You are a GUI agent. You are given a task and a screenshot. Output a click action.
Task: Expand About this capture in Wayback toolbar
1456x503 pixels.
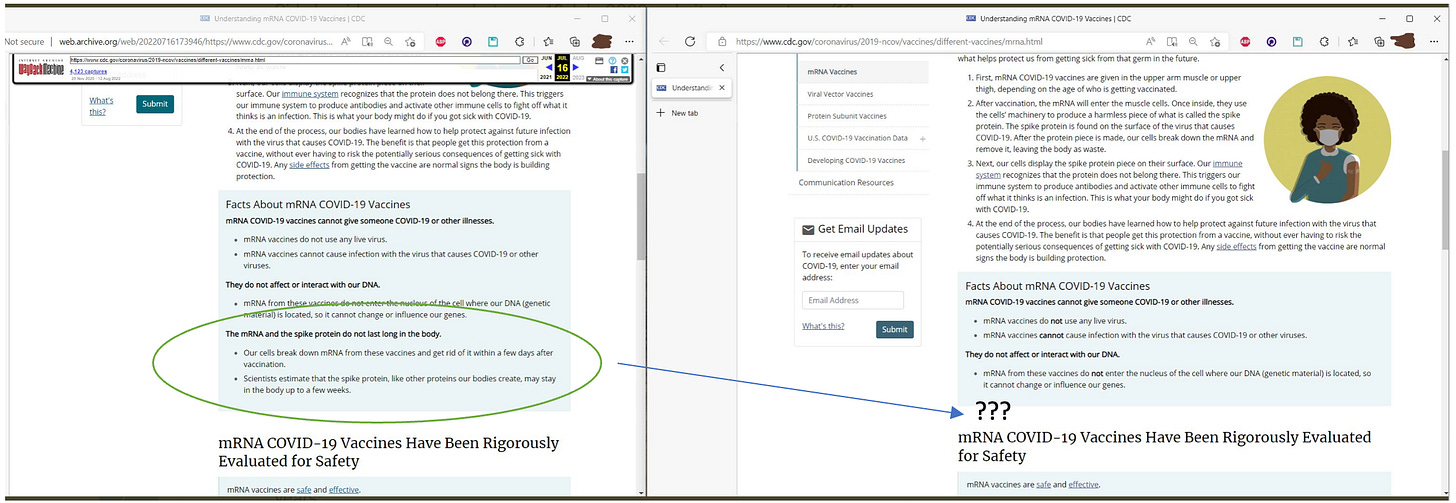tap(610, 79)
